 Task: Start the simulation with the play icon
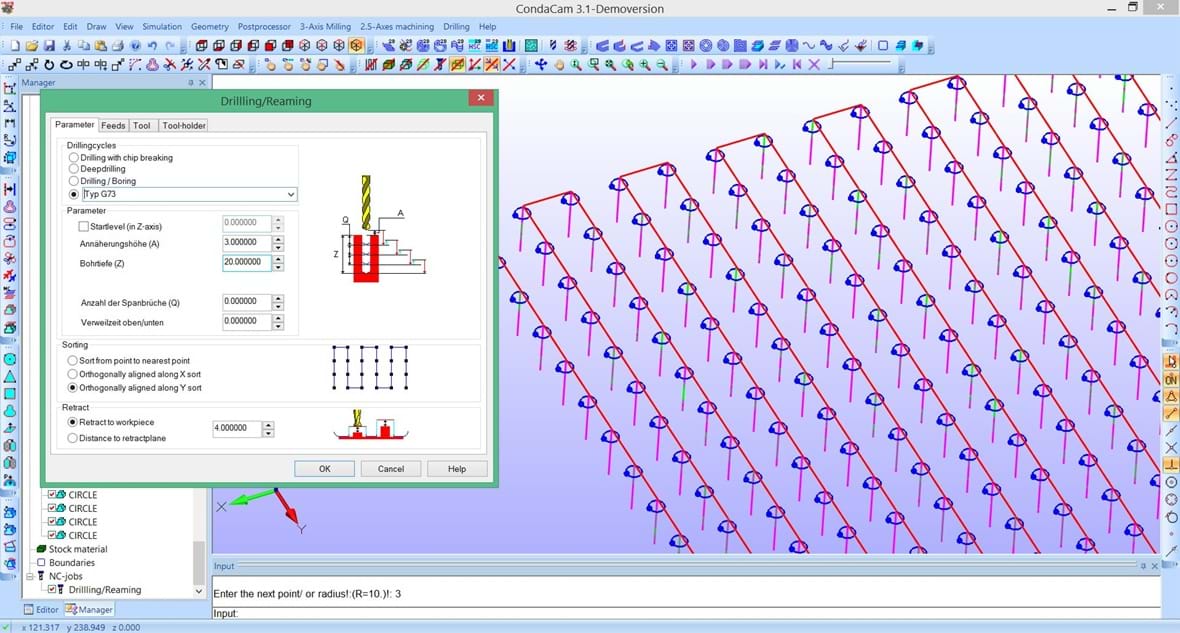694,65
